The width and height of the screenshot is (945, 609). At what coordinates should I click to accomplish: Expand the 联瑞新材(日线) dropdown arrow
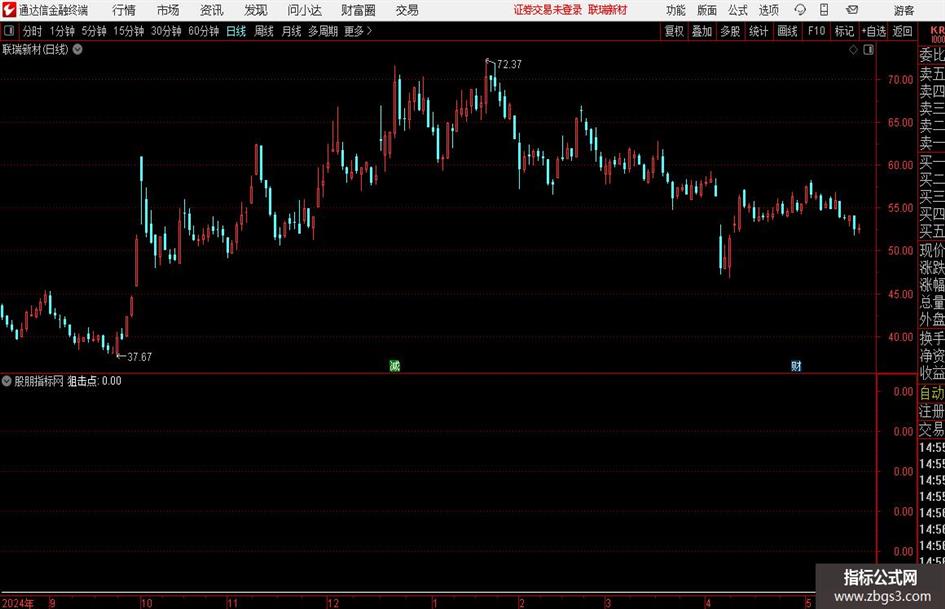coord(78,49)
